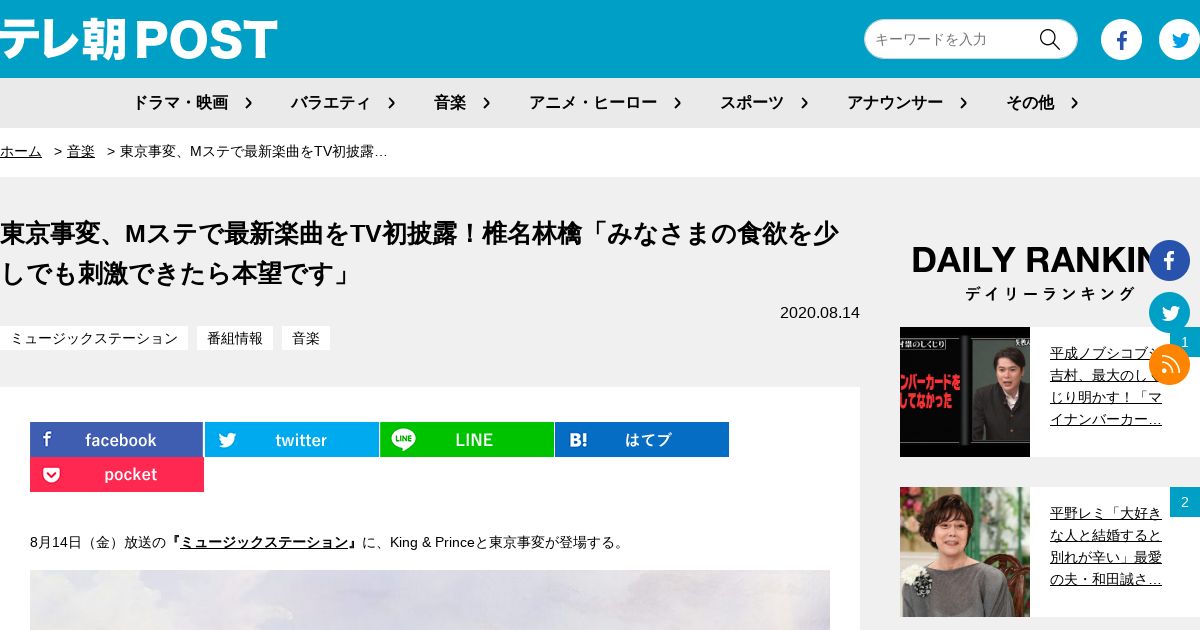The image size is (1200, 630).
Task: Go to 音楽 breadcrumb link
Action: click(x=81, y=151)
